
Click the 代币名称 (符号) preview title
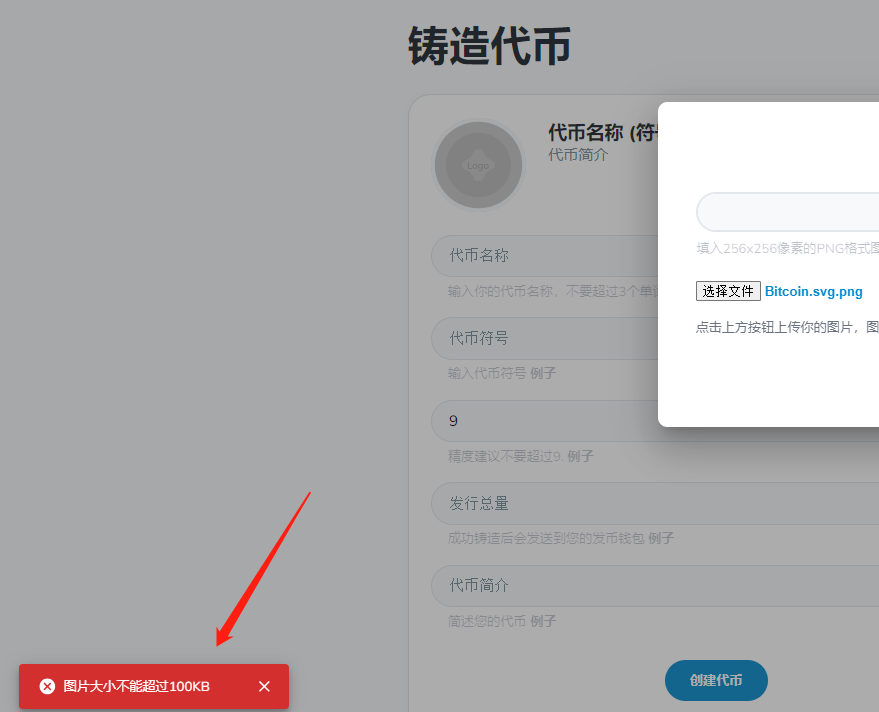(602, 133)
